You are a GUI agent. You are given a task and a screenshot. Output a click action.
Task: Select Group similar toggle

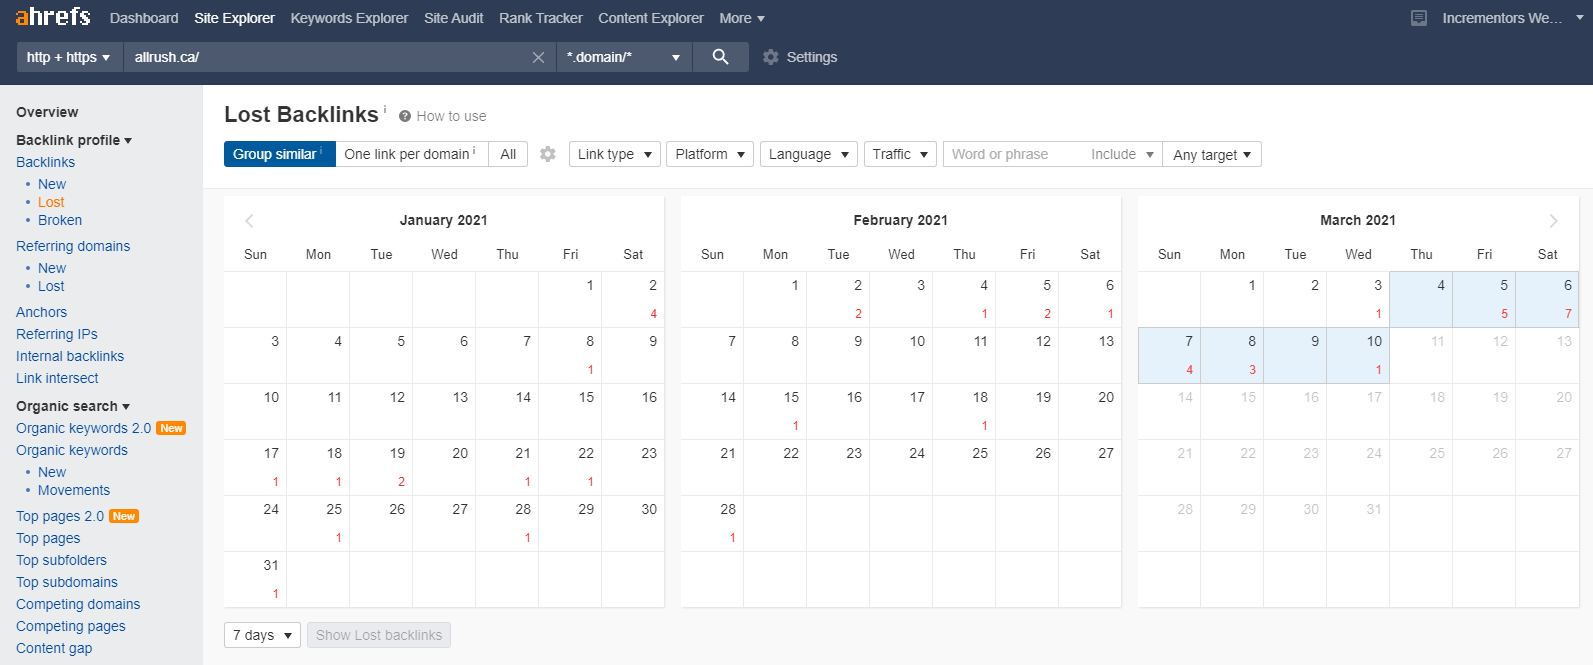click(x=280, y=154)
